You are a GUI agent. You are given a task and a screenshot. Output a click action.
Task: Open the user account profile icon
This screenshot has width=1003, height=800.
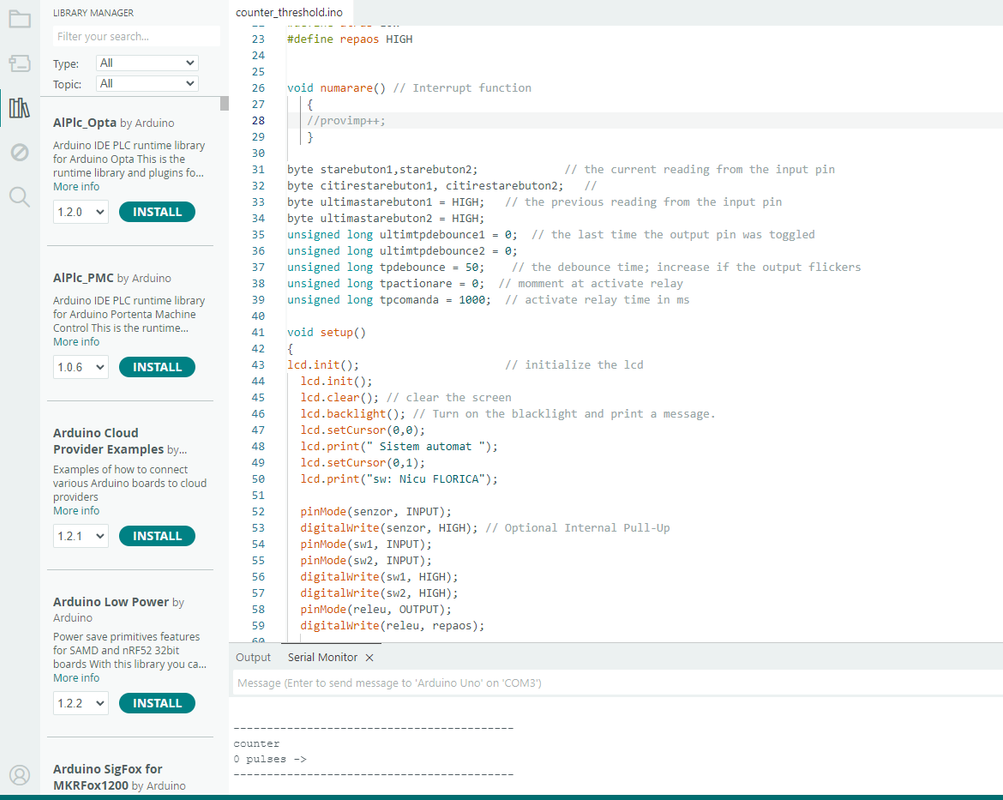point(19,774)
